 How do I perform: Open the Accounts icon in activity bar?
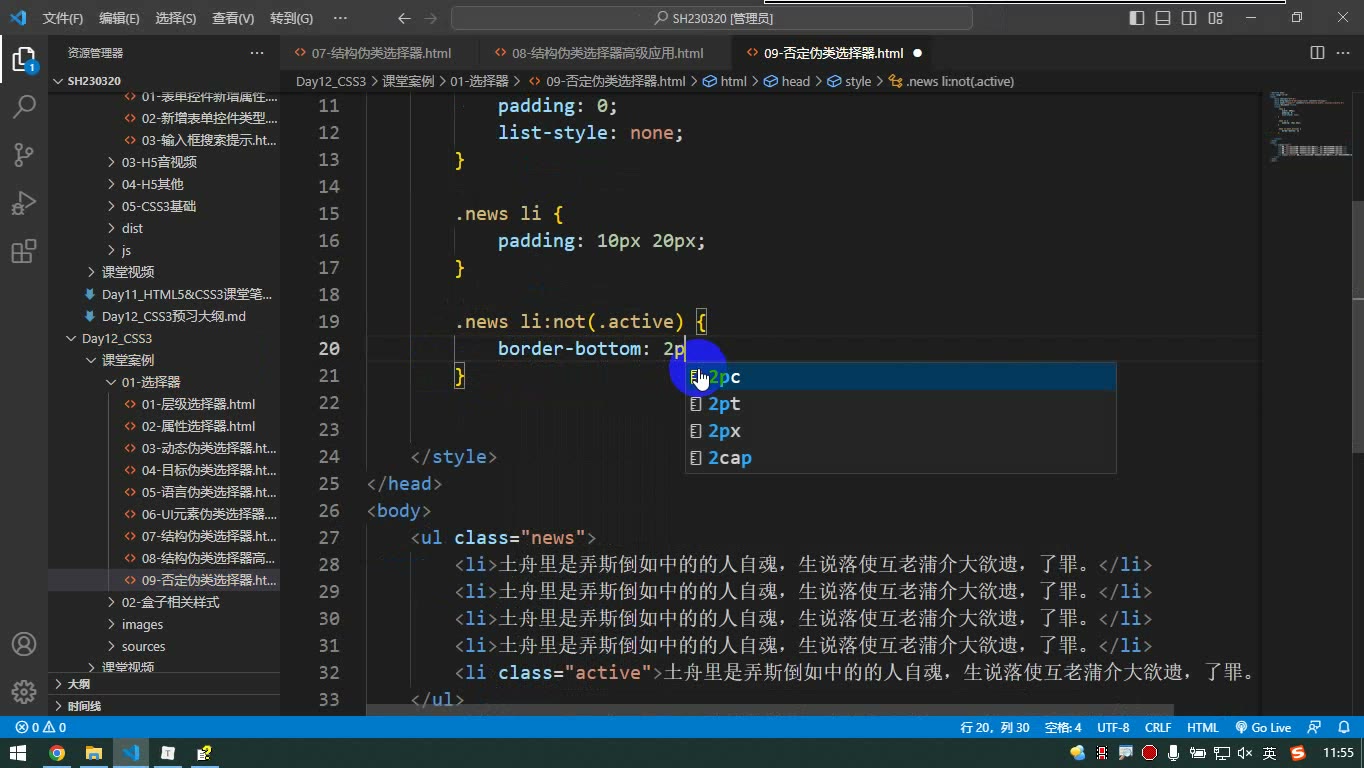click(x=24, y=644)
